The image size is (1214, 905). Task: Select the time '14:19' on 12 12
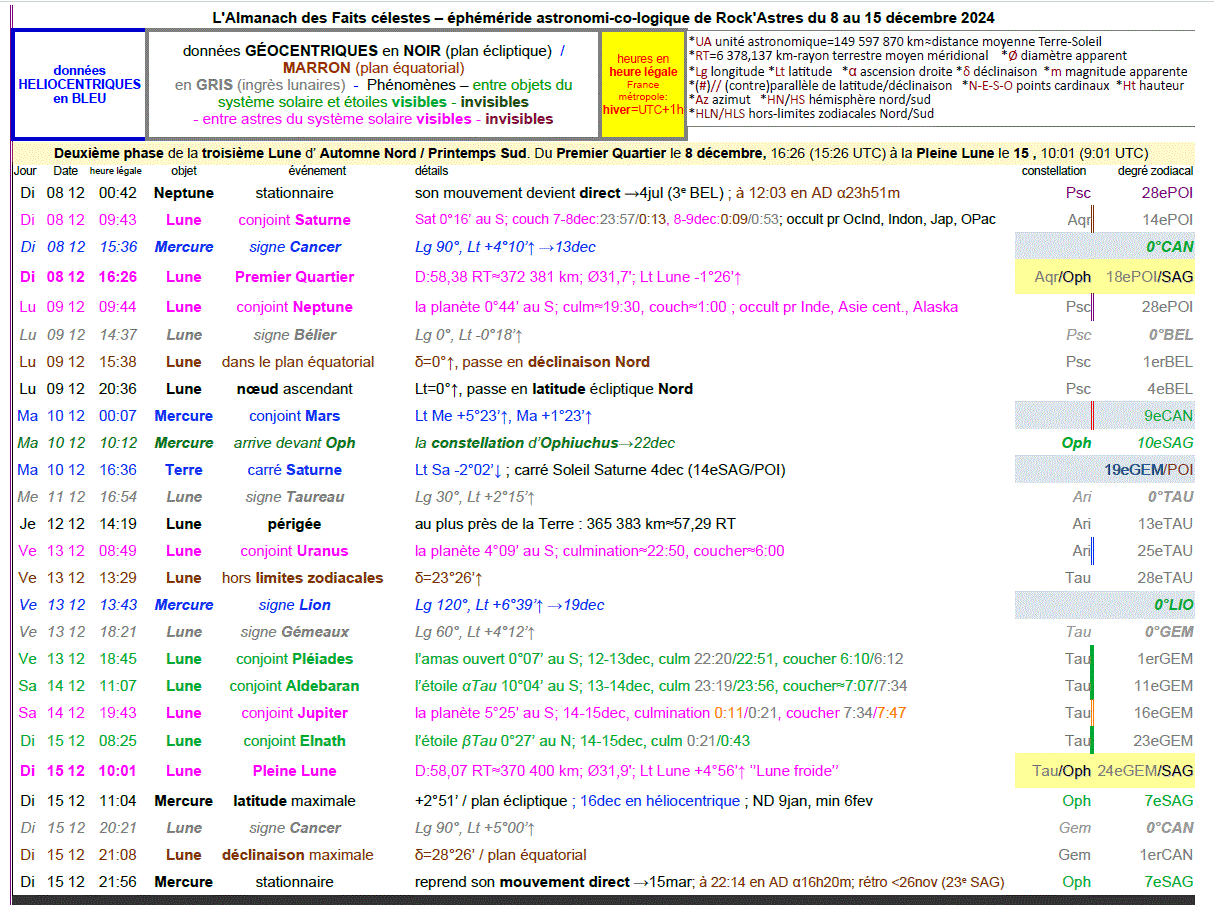[x=118, y=524]
